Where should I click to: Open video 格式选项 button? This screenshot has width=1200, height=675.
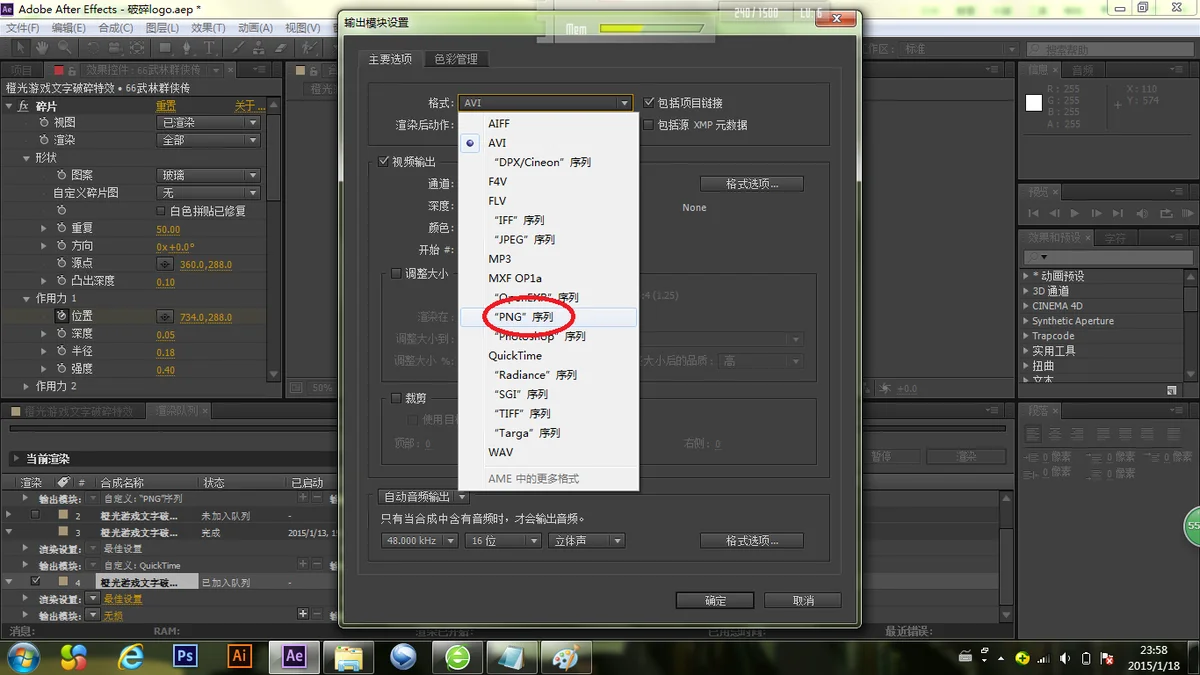(x=751, y=184)
